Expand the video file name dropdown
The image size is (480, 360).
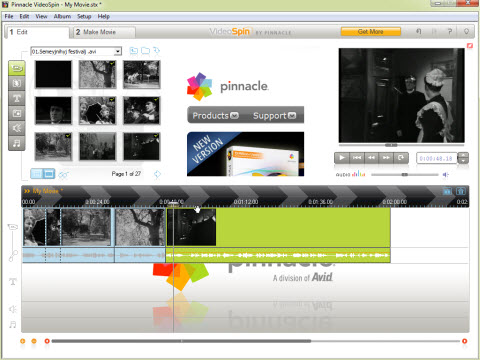tap(118, 51)
